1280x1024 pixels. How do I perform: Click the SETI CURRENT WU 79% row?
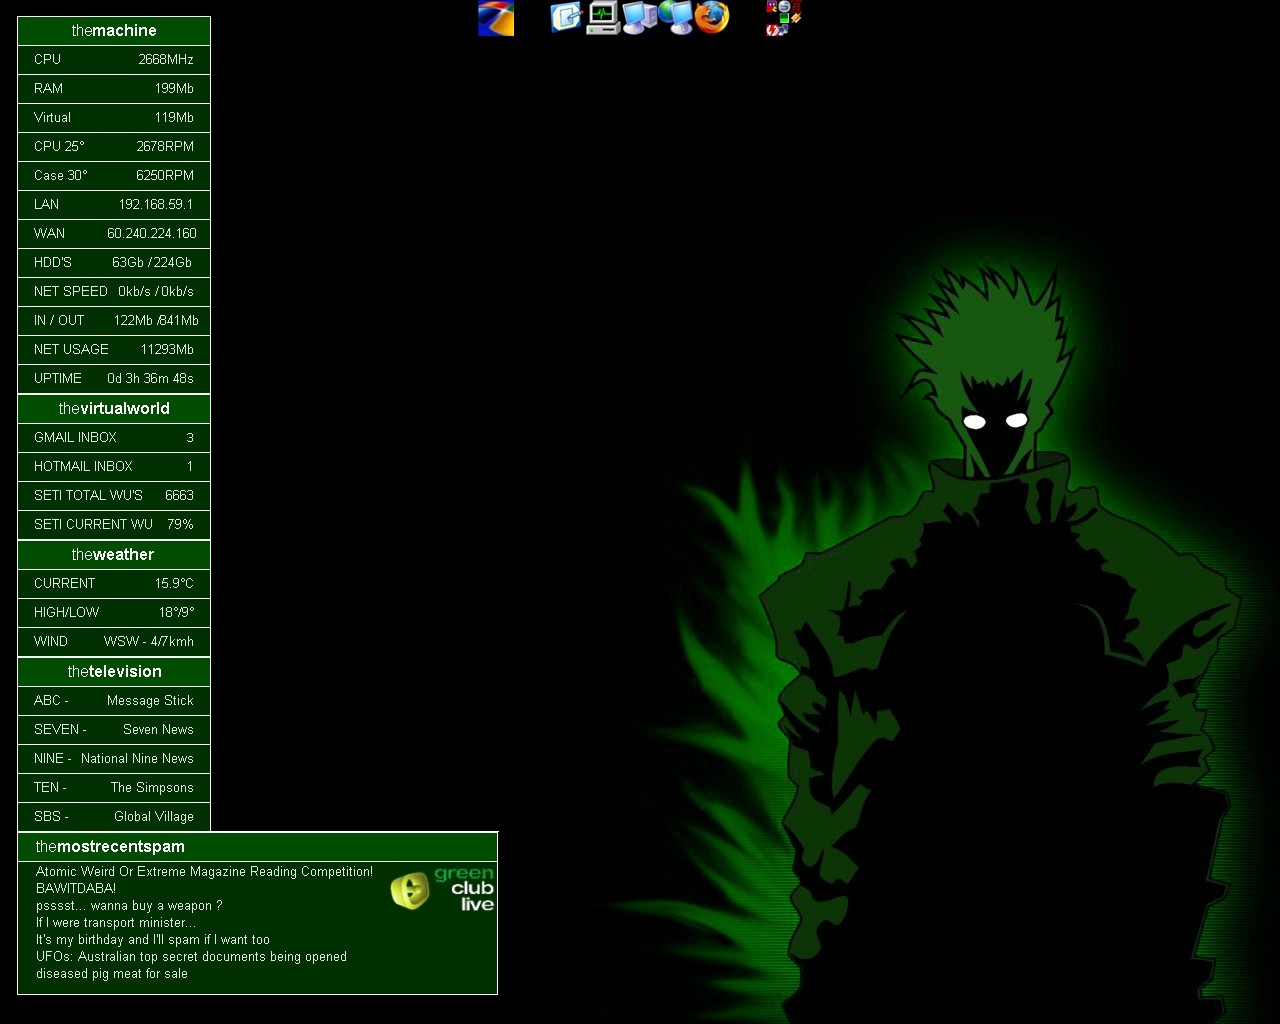pyautogui.click(x=114, y=525)
